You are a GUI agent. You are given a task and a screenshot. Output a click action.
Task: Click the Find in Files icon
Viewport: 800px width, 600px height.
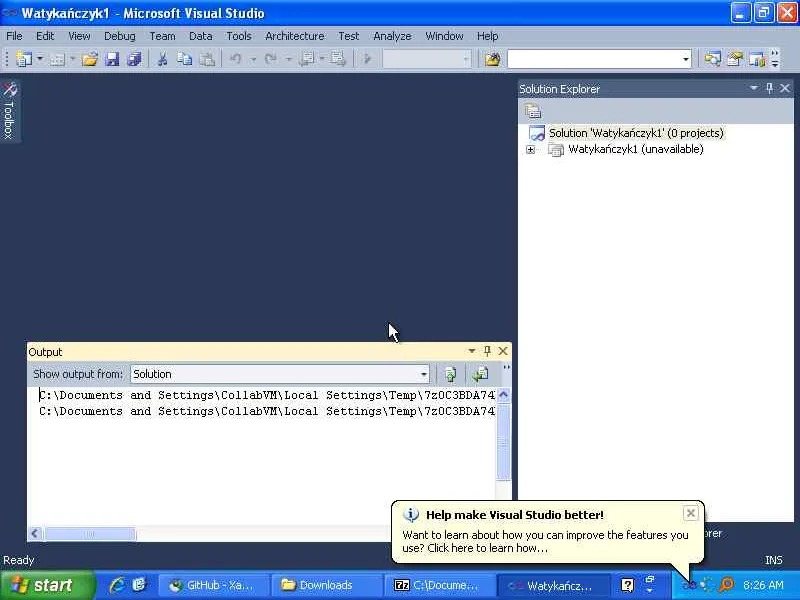(x=492, y=59)
